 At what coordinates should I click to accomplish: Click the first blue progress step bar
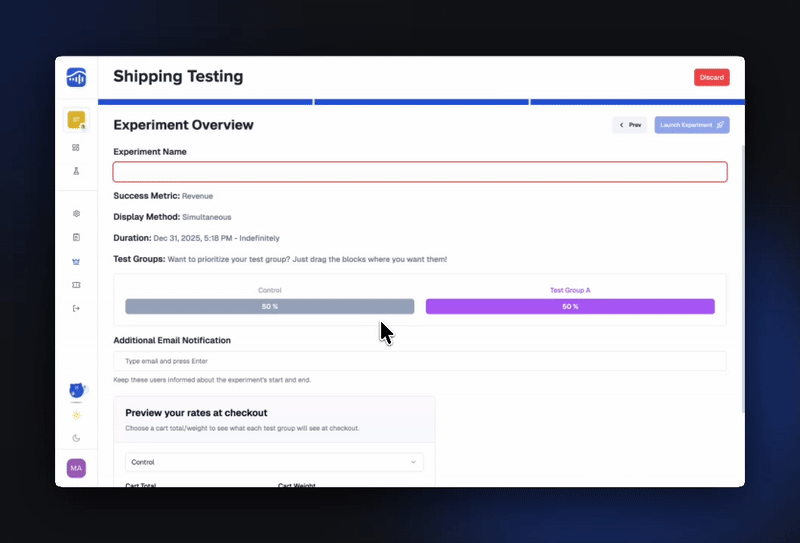[x=205, y=102]
